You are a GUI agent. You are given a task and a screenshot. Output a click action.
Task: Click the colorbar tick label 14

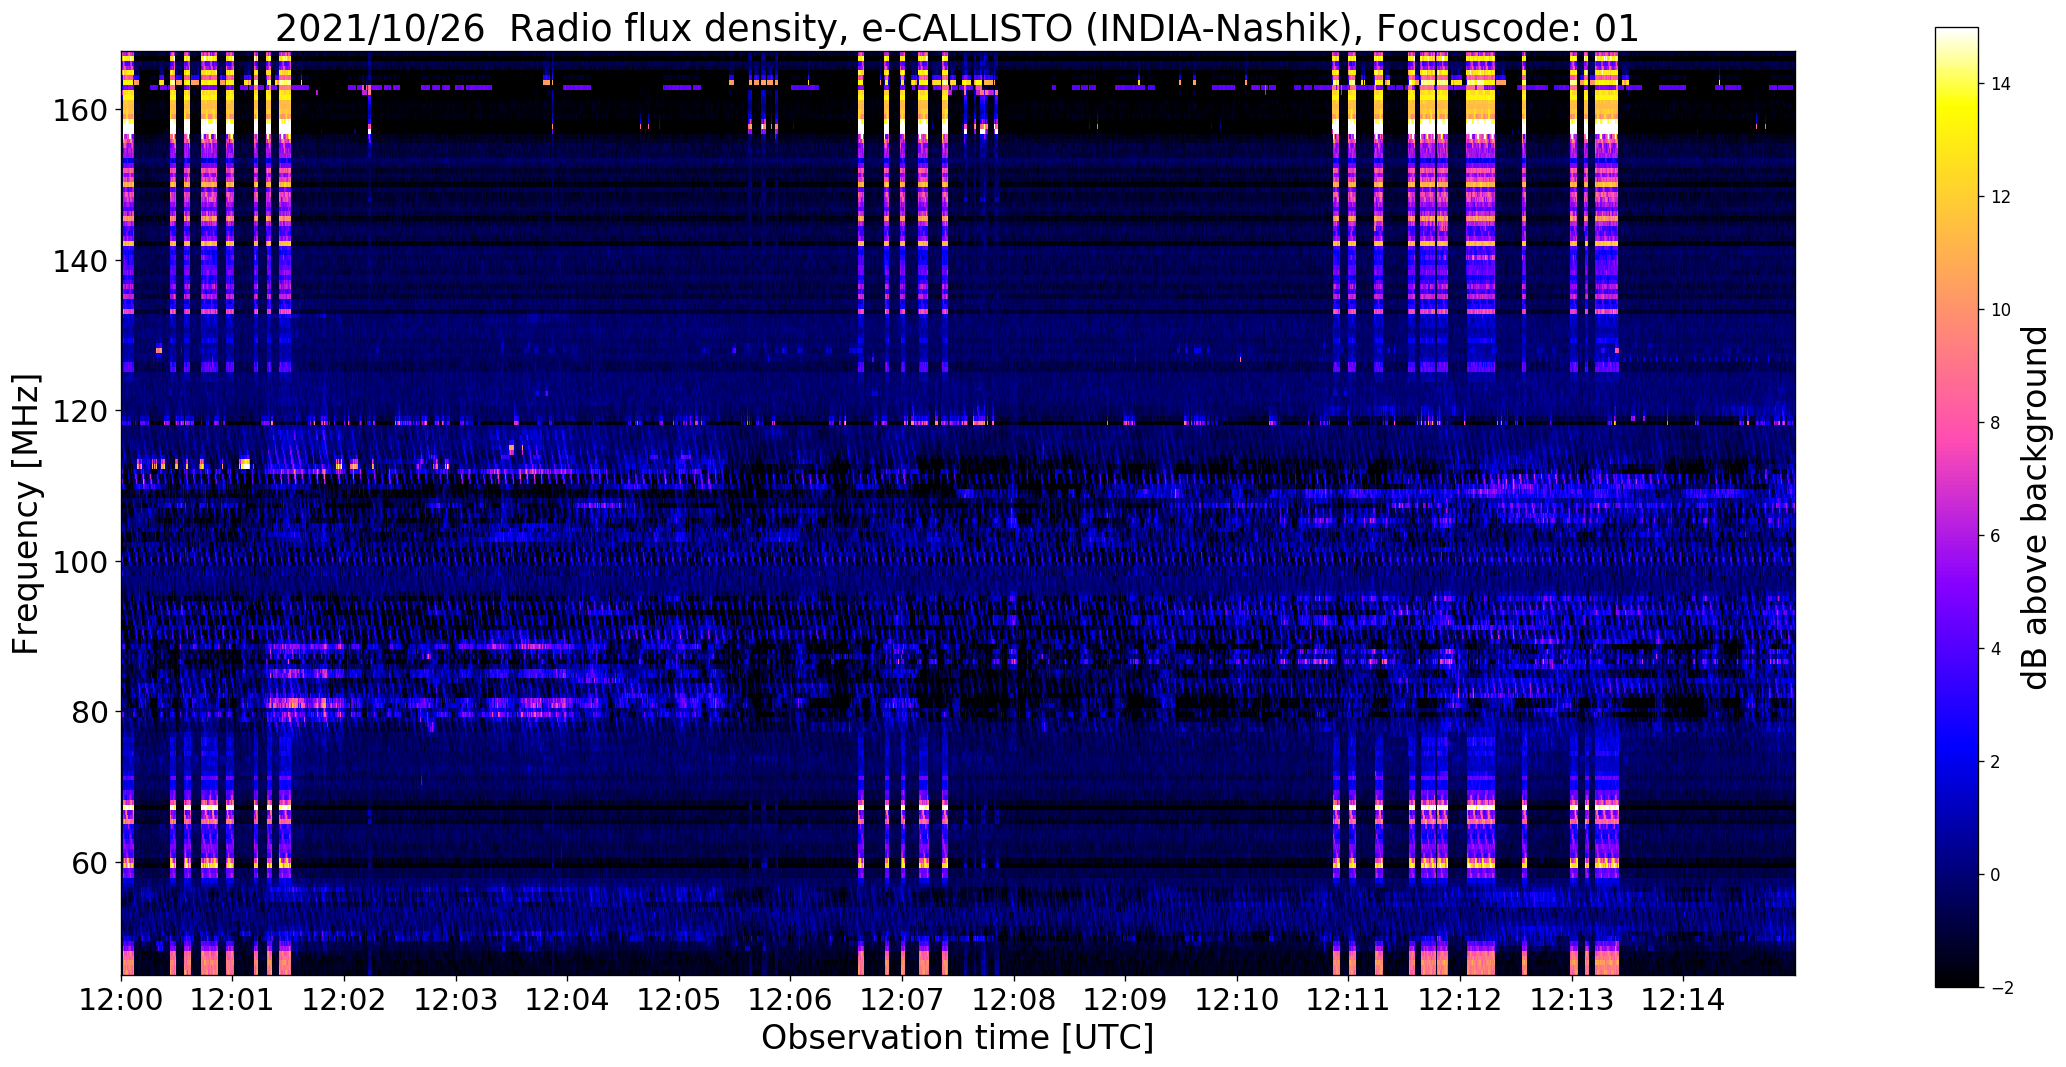[2001, 84]
